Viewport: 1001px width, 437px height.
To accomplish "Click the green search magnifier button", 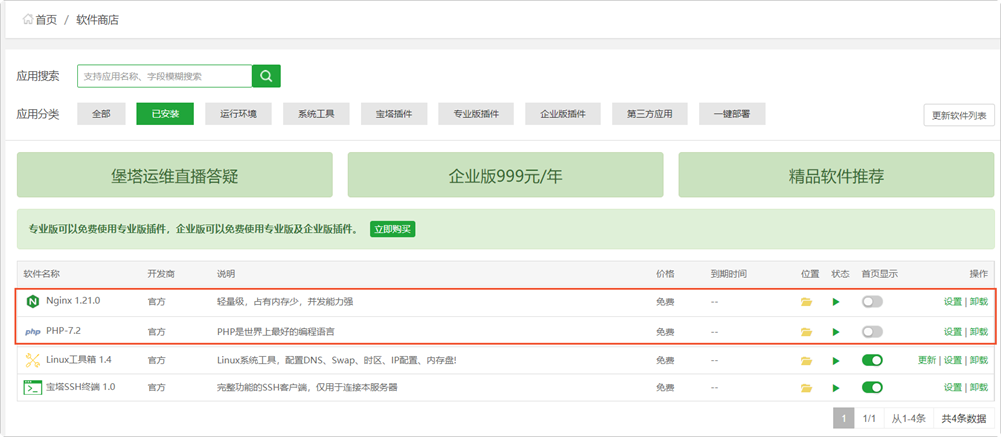I will (266, 76).
